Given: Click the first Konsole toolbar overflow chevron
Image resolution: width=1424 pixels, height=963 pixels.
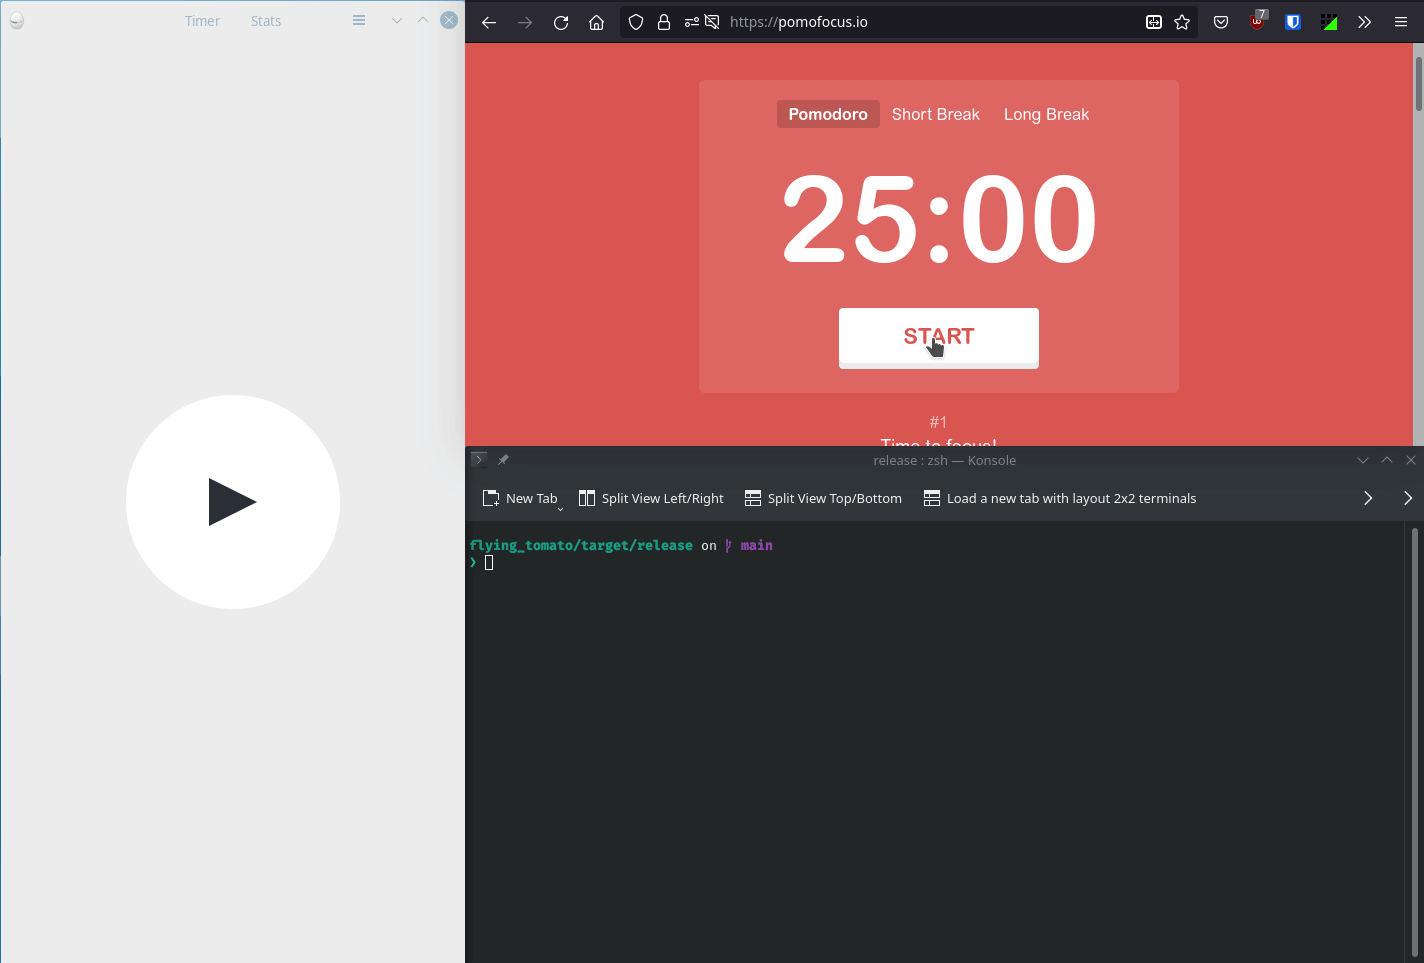Looking at the screenshot, I should 1368,498.
